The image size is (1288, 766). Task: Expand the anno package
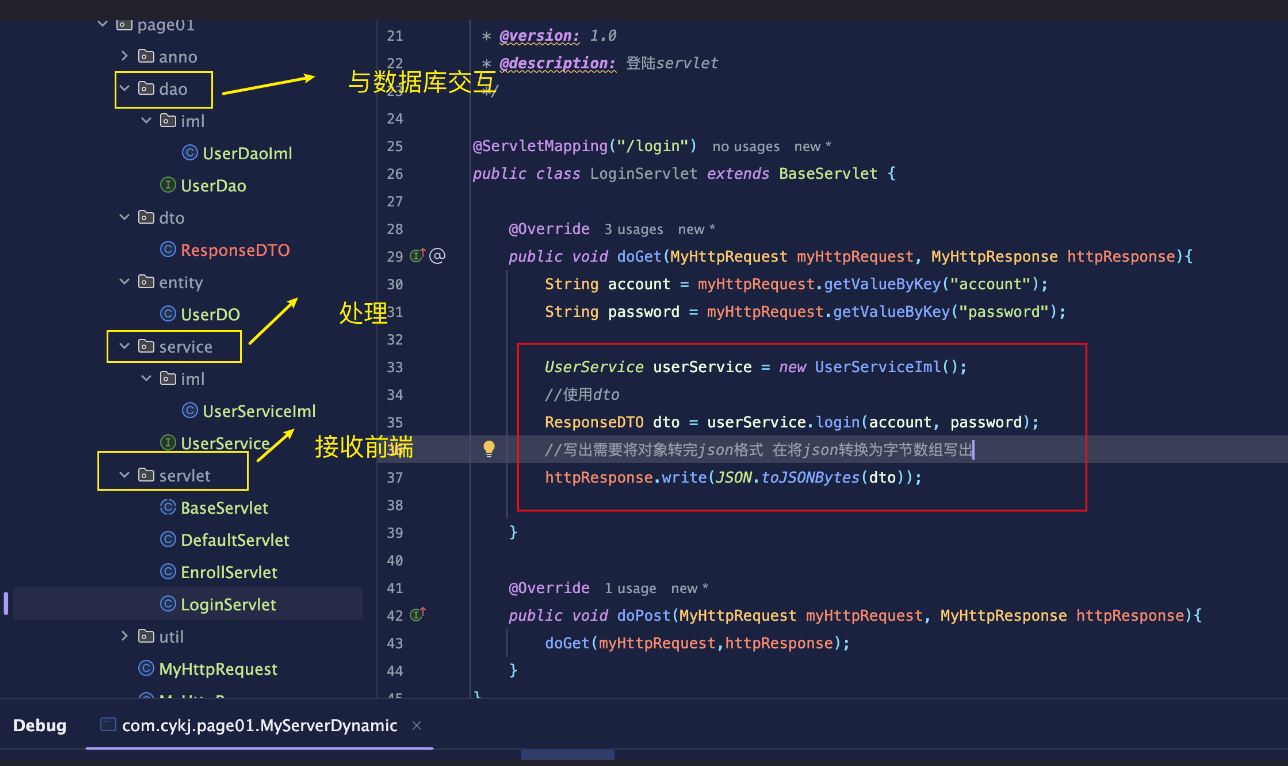(124, 56)
